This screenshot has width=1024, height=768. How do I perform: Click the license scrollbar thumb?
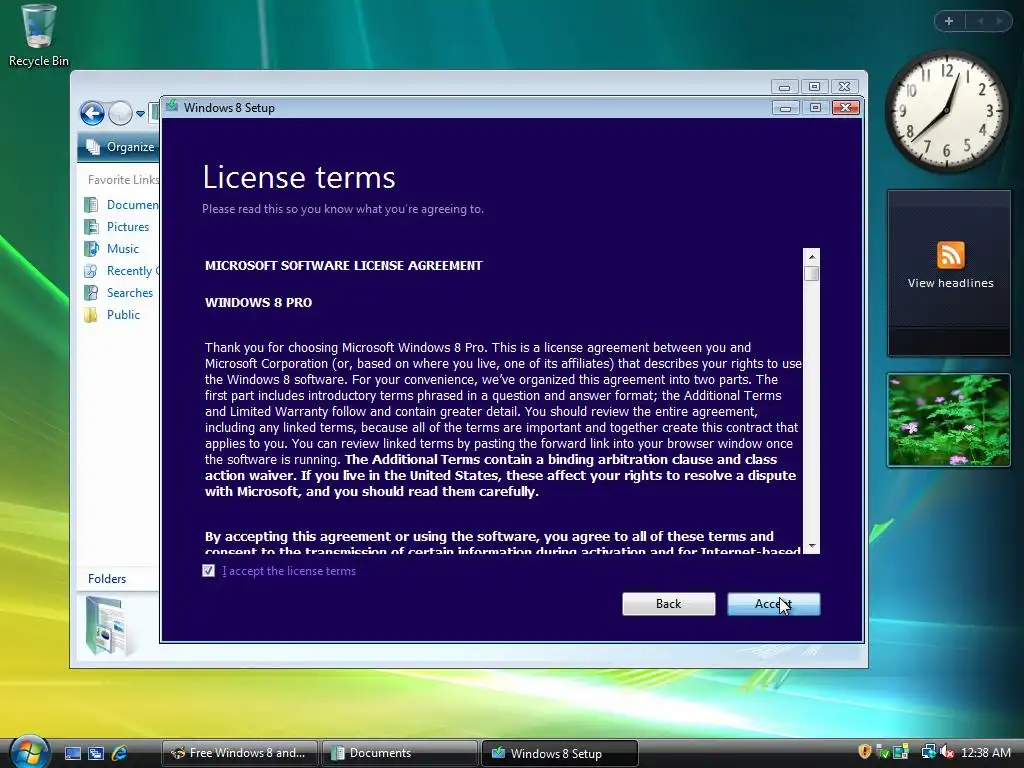pos(812,273)
